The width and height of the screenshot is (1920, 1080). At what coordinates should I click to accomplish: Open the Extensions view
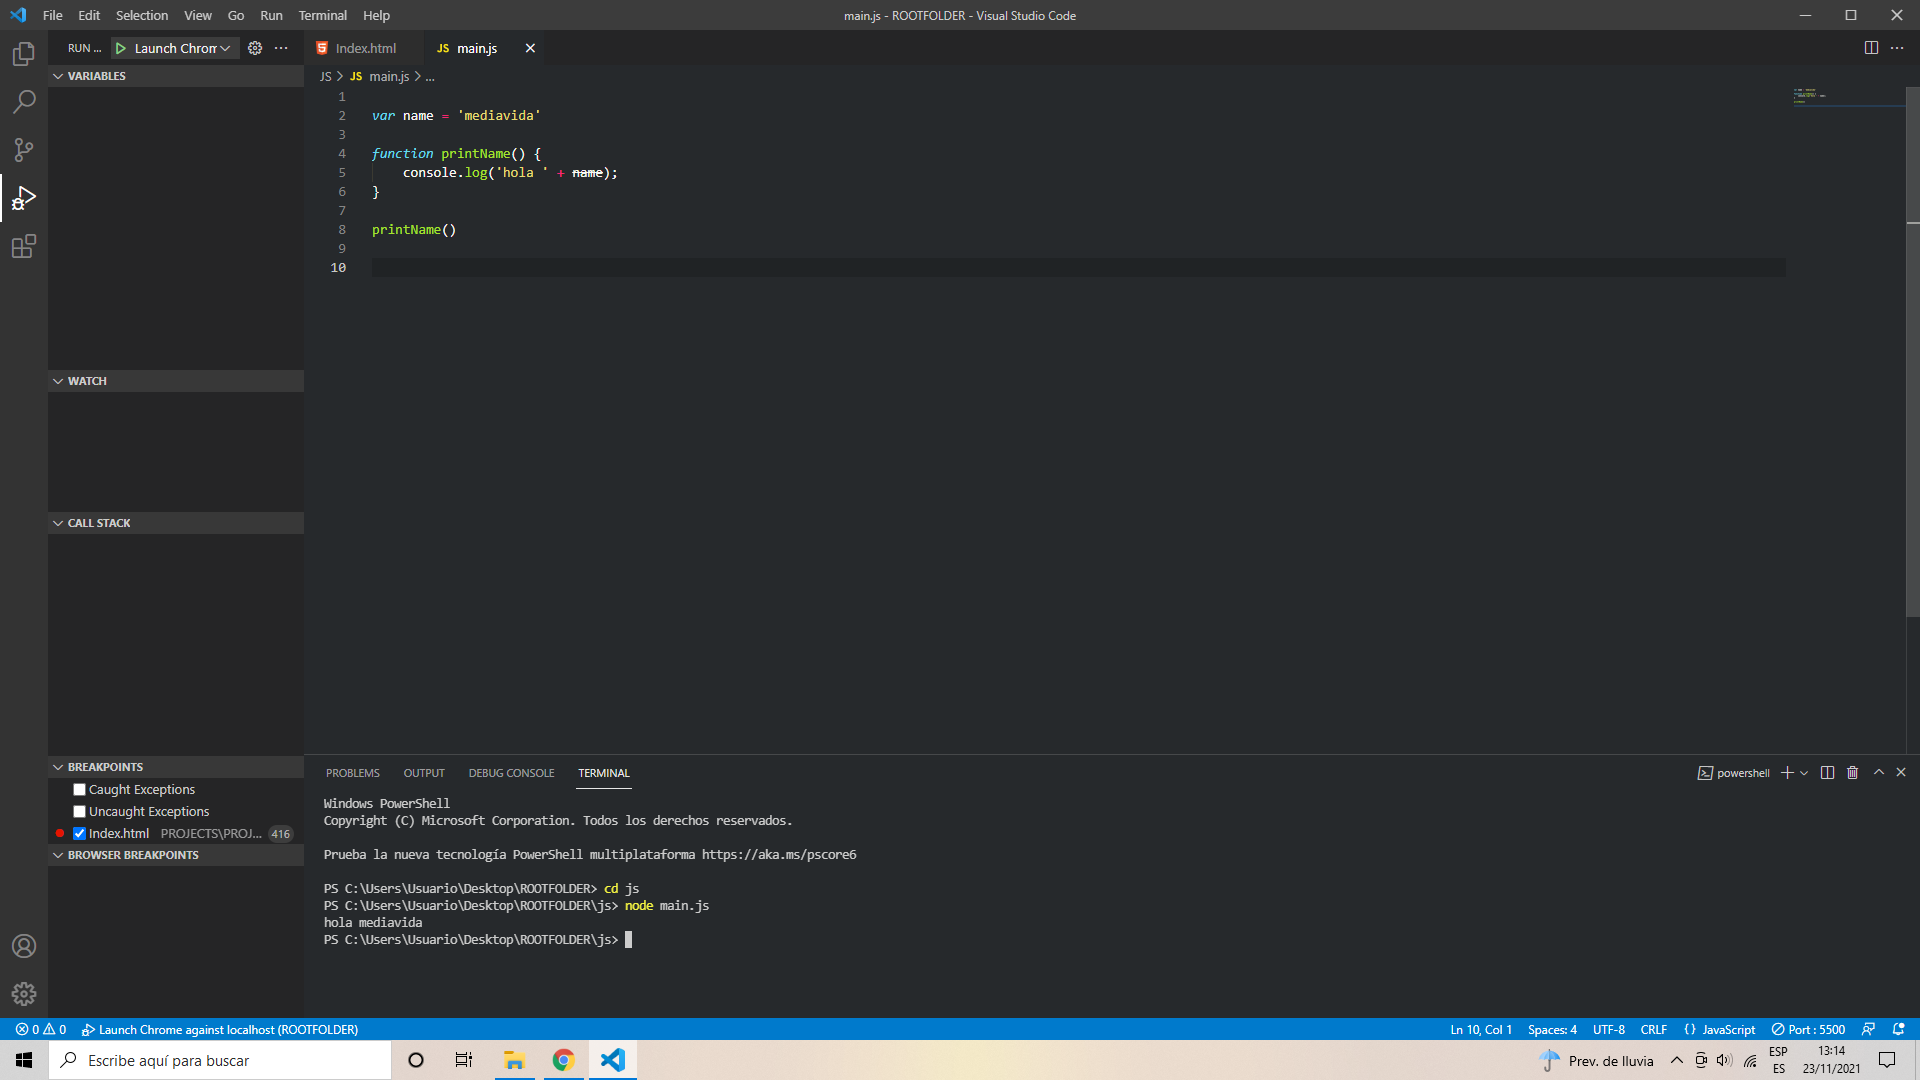(x=24, y=246)
